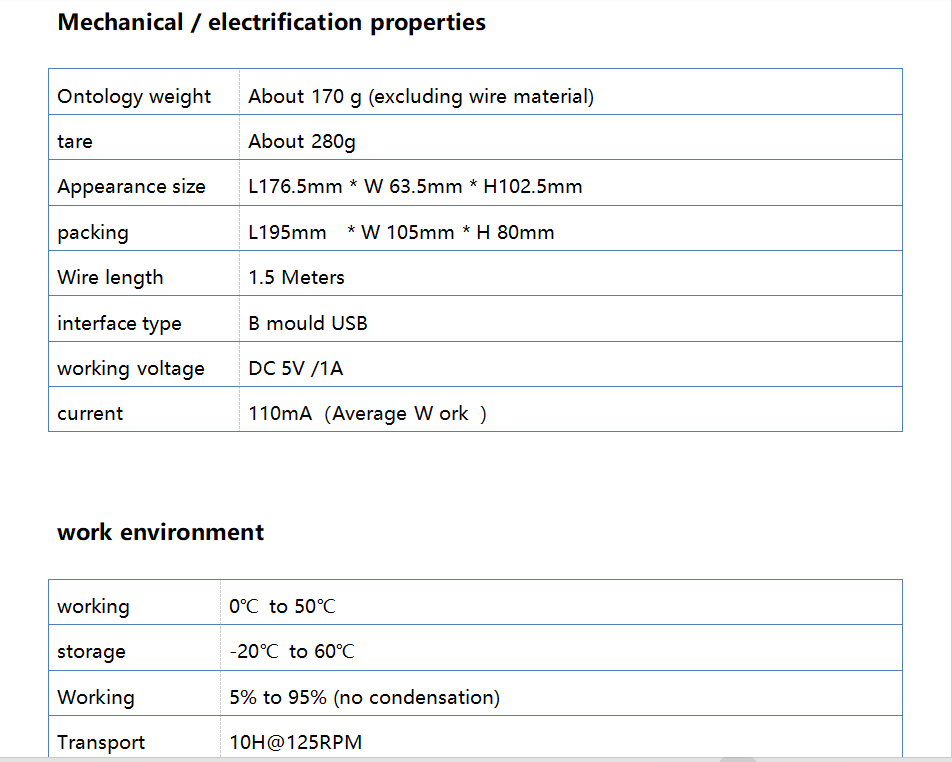Click the '110mA (Average W ork)' current value
Screen dimensions: 952x762
pos(367,414)
